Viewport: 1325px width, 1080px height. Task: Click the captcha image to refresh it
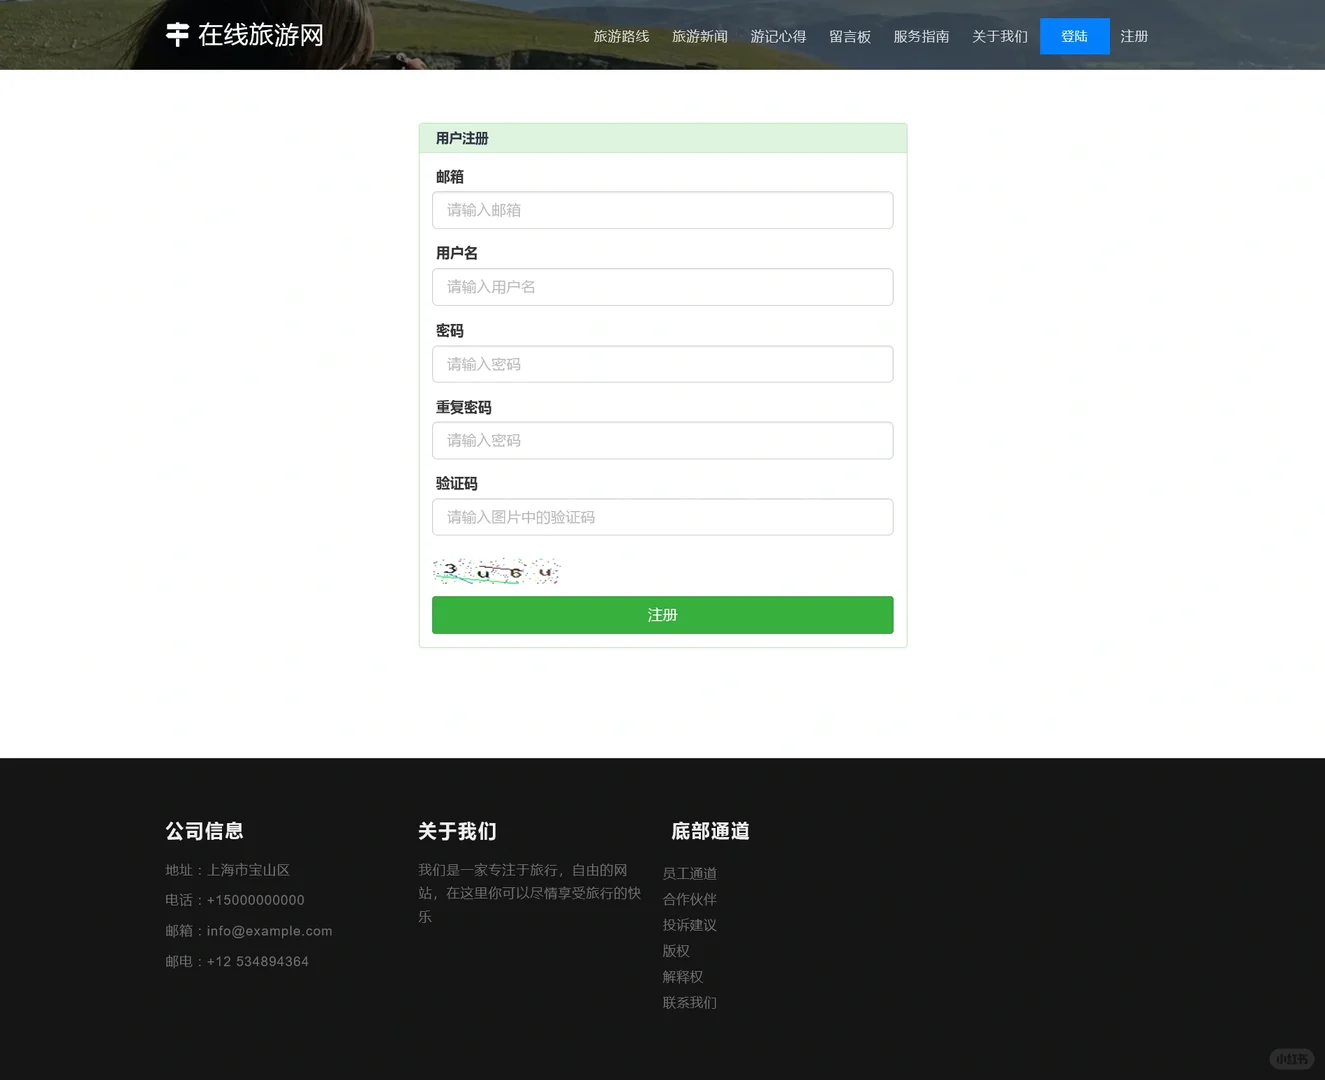point(496,571)
